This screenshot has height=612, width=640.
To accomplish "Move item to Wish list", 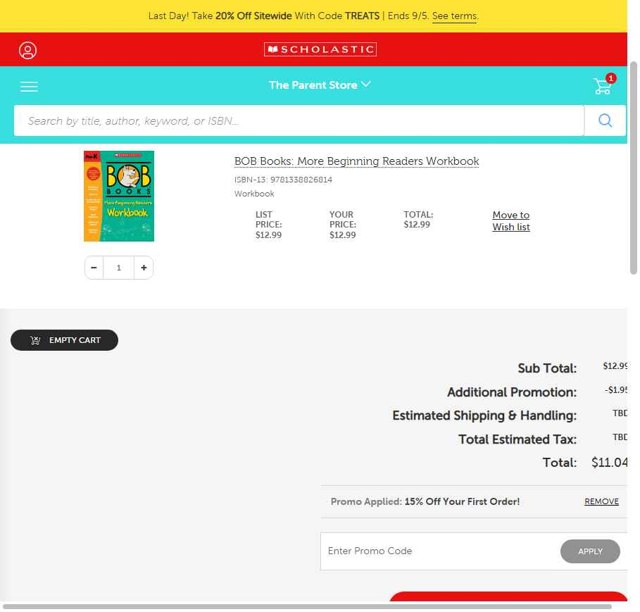I will (511, 221).
